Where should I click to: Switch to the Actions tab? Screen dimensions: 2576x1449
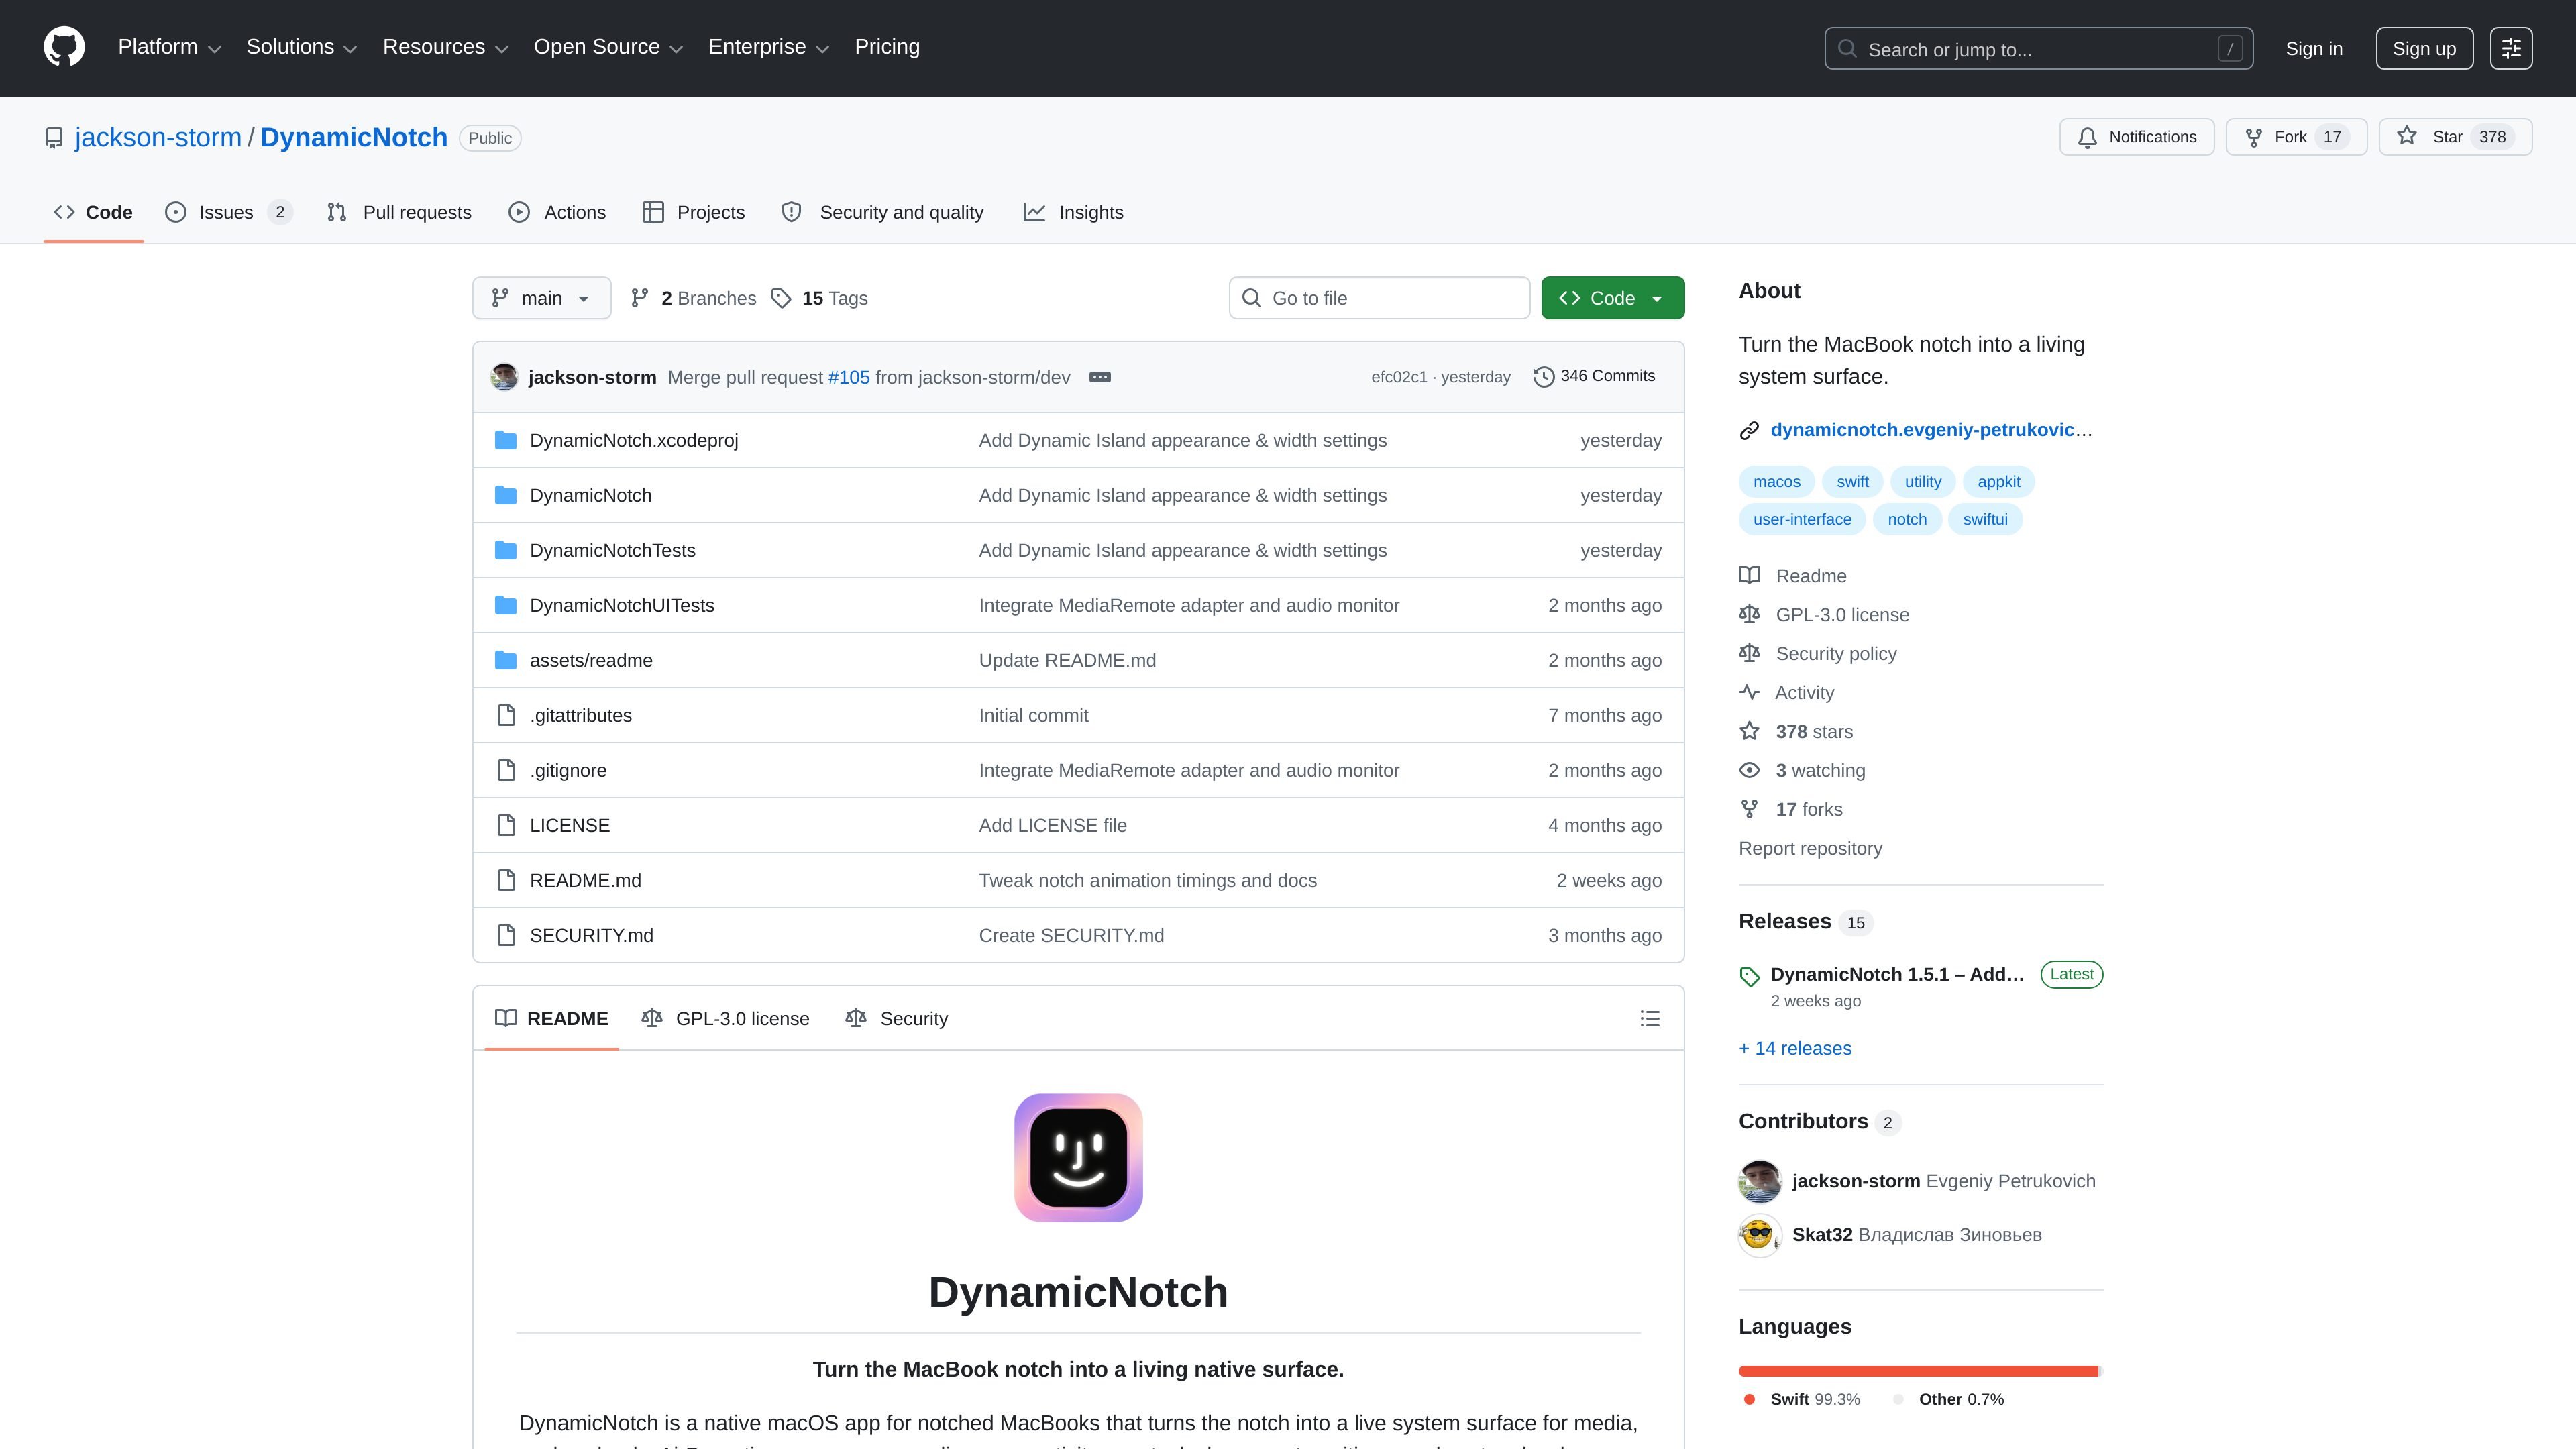(x=557, y=212)
